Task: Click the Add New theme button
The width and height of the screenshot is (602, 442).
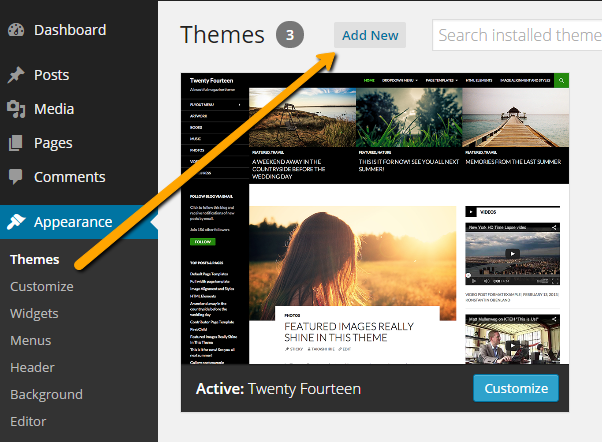Action: [370, 35]
